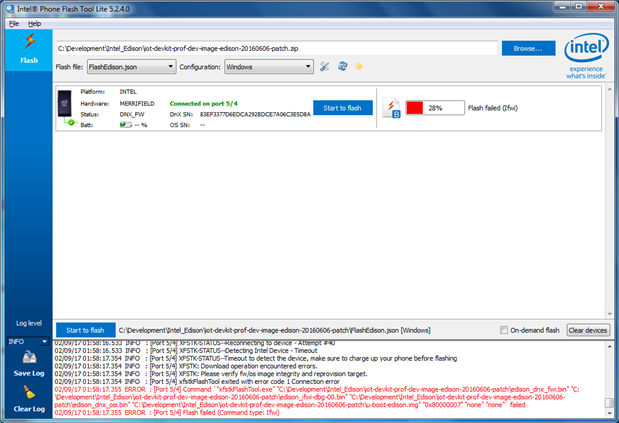619x423 pixels.
Task: Click the 'Download operation encountered errors' log line
Action: point(186,366)
